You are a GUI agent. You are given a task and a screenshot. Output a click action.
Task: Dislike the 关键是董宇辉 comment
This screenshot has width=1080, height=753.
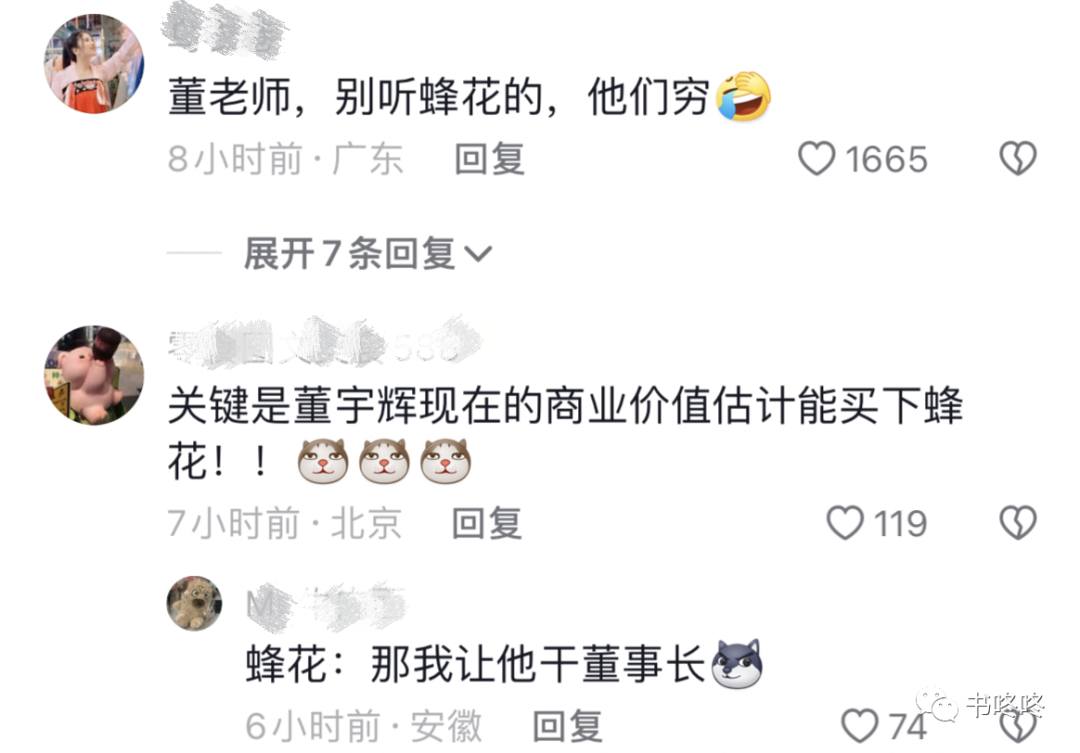tap(1017, 523)
